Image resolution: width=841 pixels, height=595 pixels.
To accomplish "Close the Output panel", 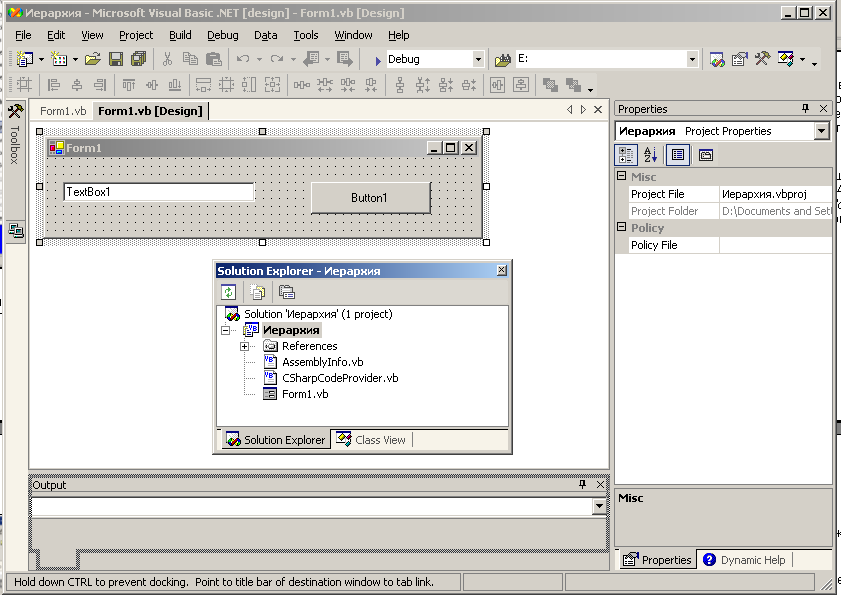I will click(x=601, y=484).
